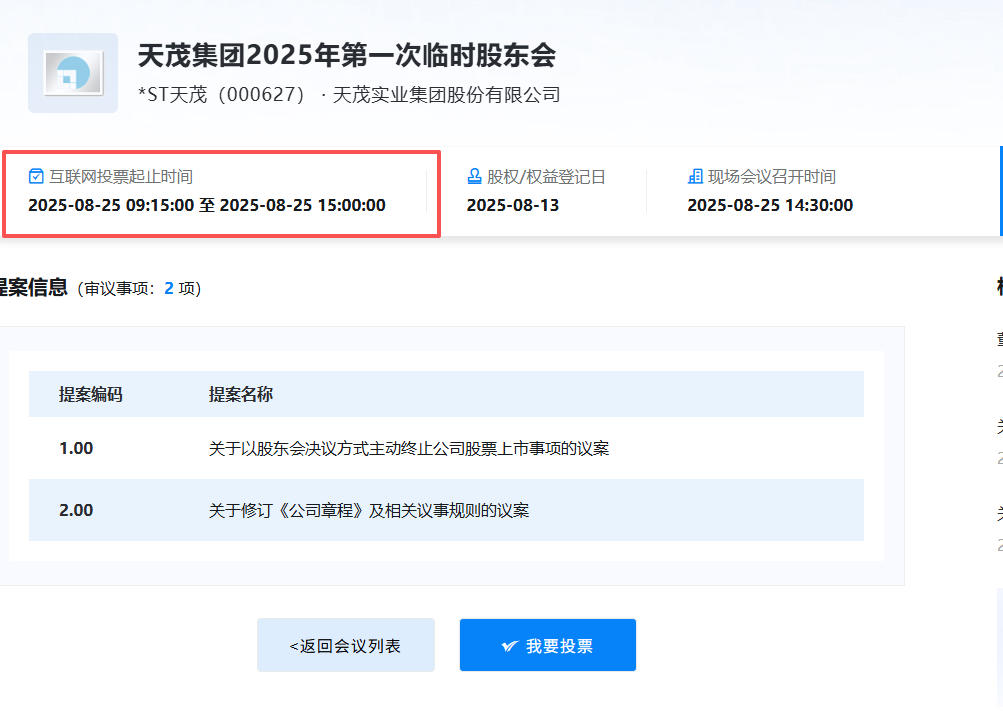Click the record date 2025-08-13
Viewport: 1003px width, 724px height.
[x=513, y=205]
